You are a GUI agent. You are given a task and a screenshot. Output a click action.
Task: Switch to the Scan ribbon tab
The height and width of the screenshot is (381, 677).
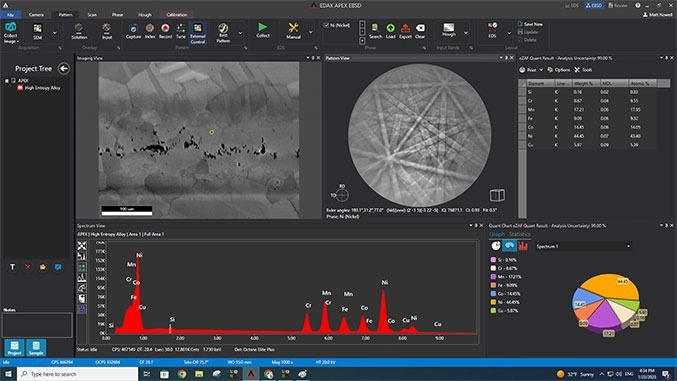[92, 15]
